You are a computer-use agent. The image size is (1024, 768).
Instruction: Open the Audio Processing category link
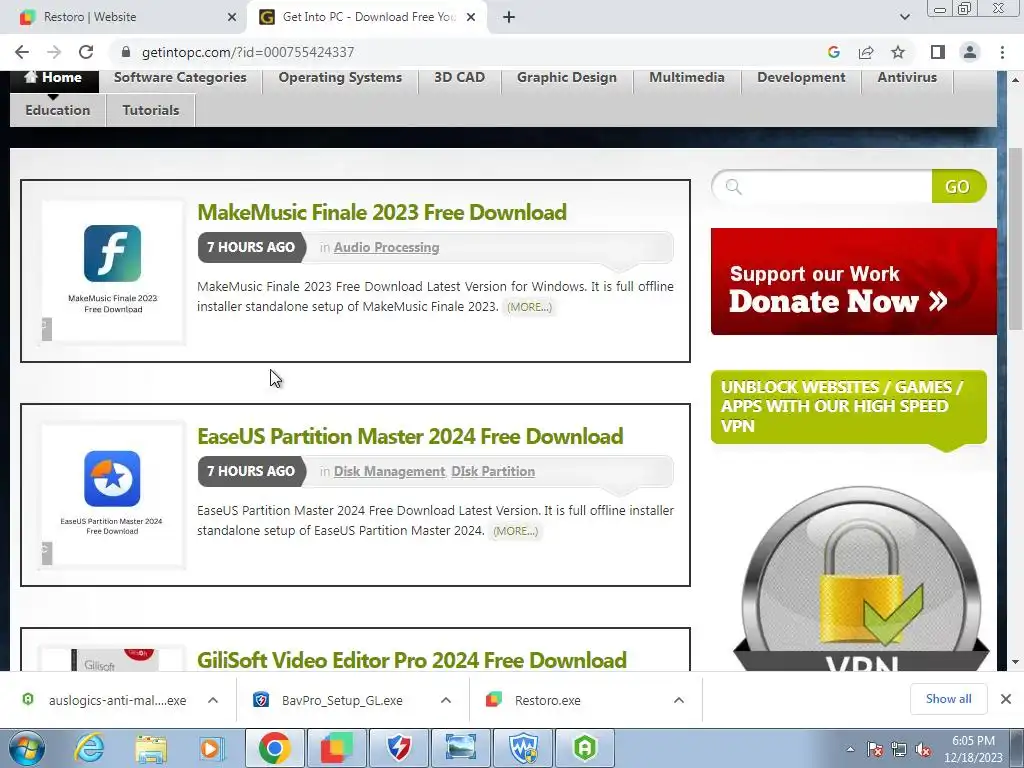coord(387,248)
